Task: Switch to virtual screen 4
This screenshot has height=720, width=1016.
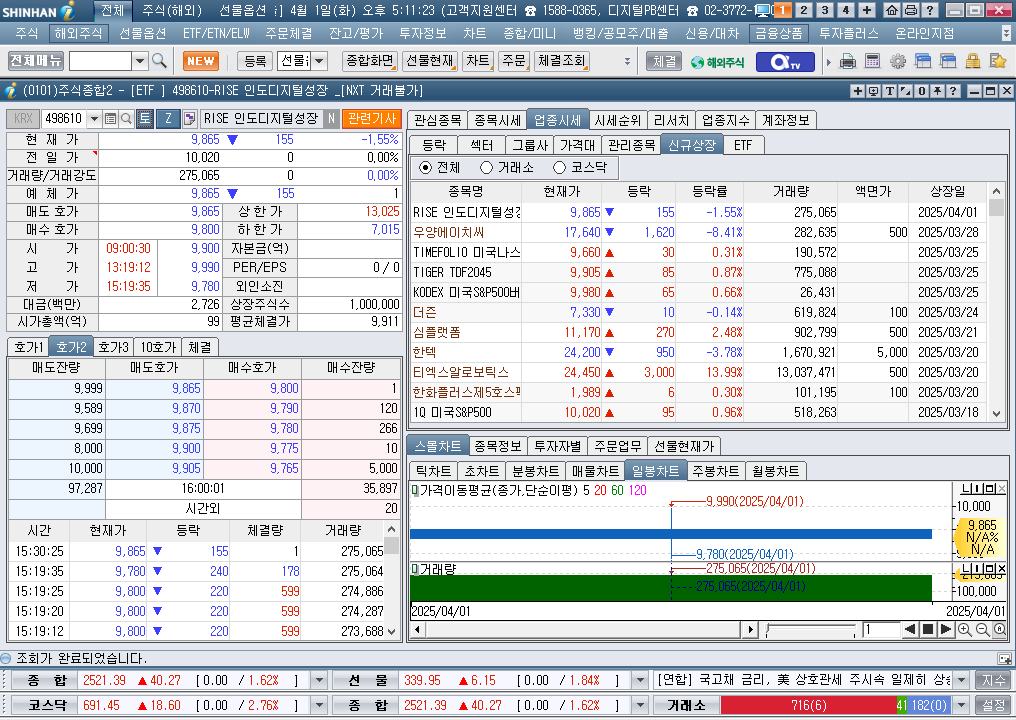Action: pyautogui.click(x=846, y=10)
